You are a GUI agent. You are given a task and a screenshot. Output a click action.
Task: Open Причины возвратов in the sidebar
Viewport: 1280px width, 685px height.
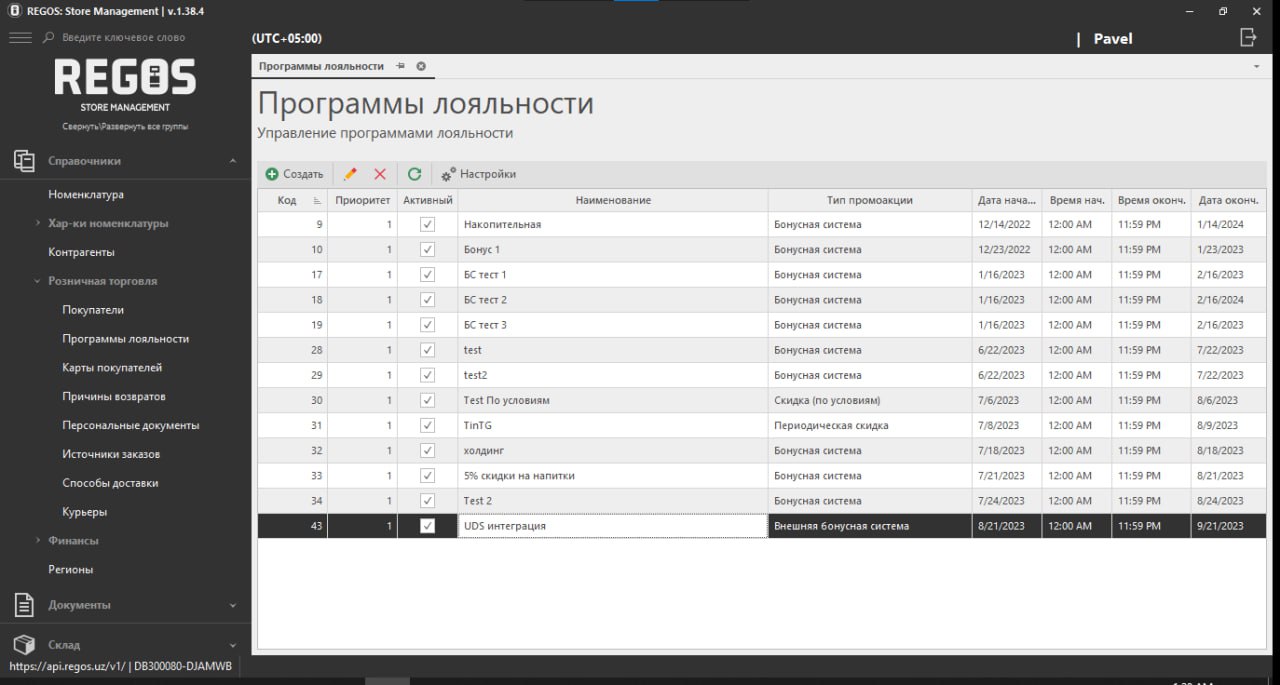coord(114,397)
